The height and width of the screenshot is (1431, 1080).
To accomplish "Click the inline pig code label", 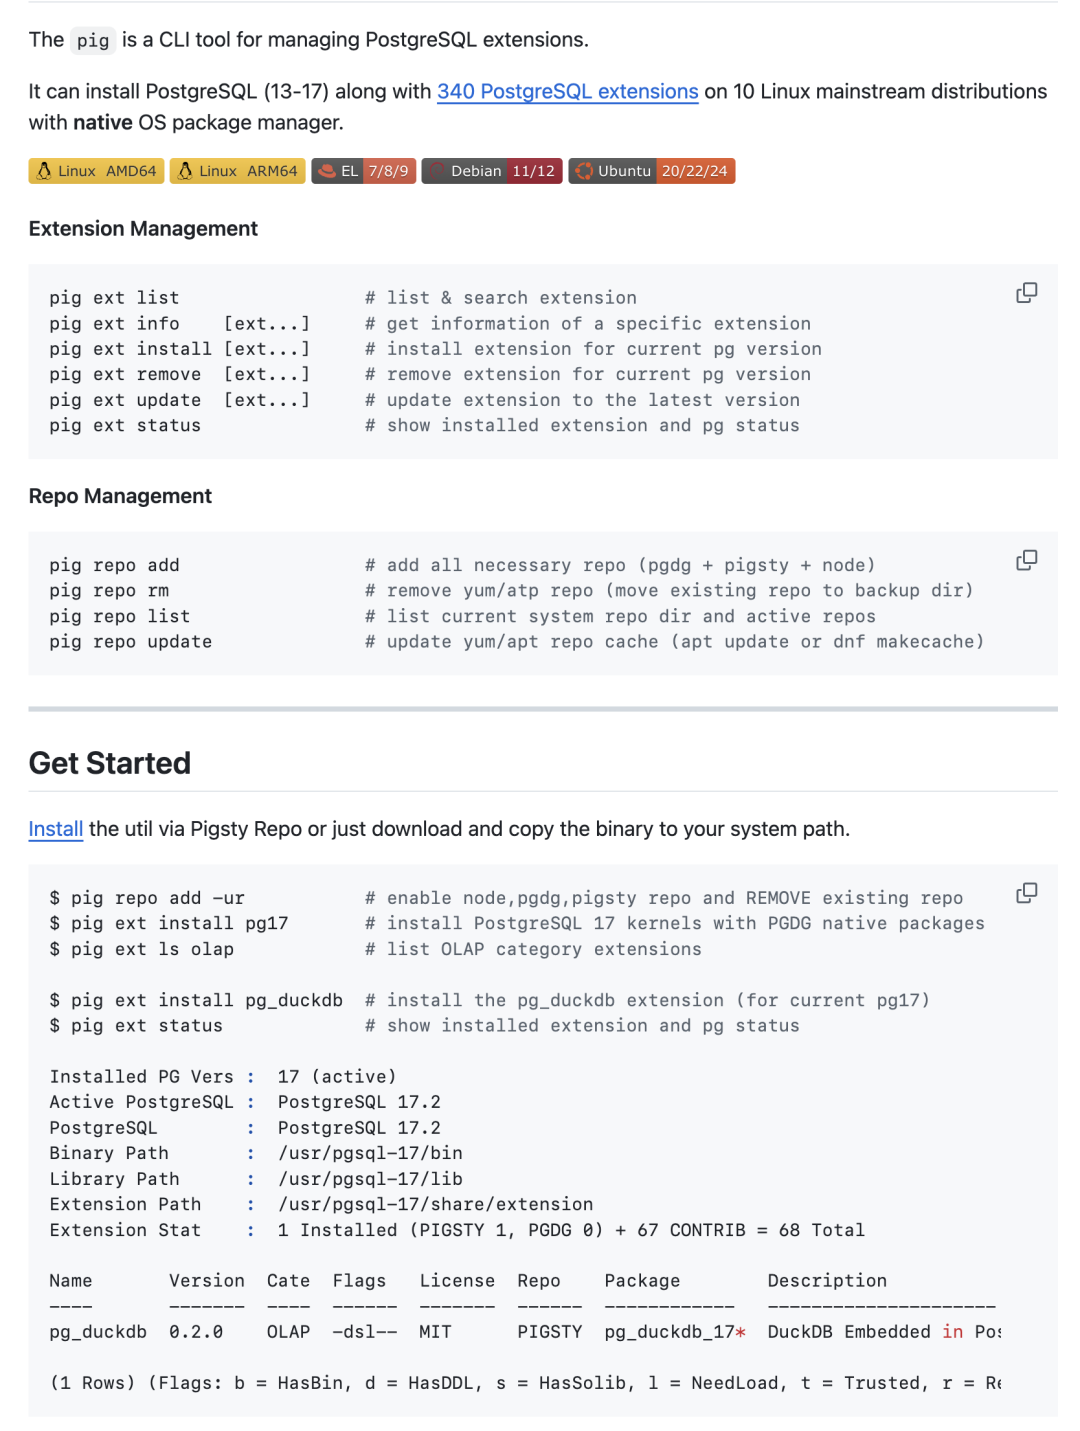I will coord(93,40).
